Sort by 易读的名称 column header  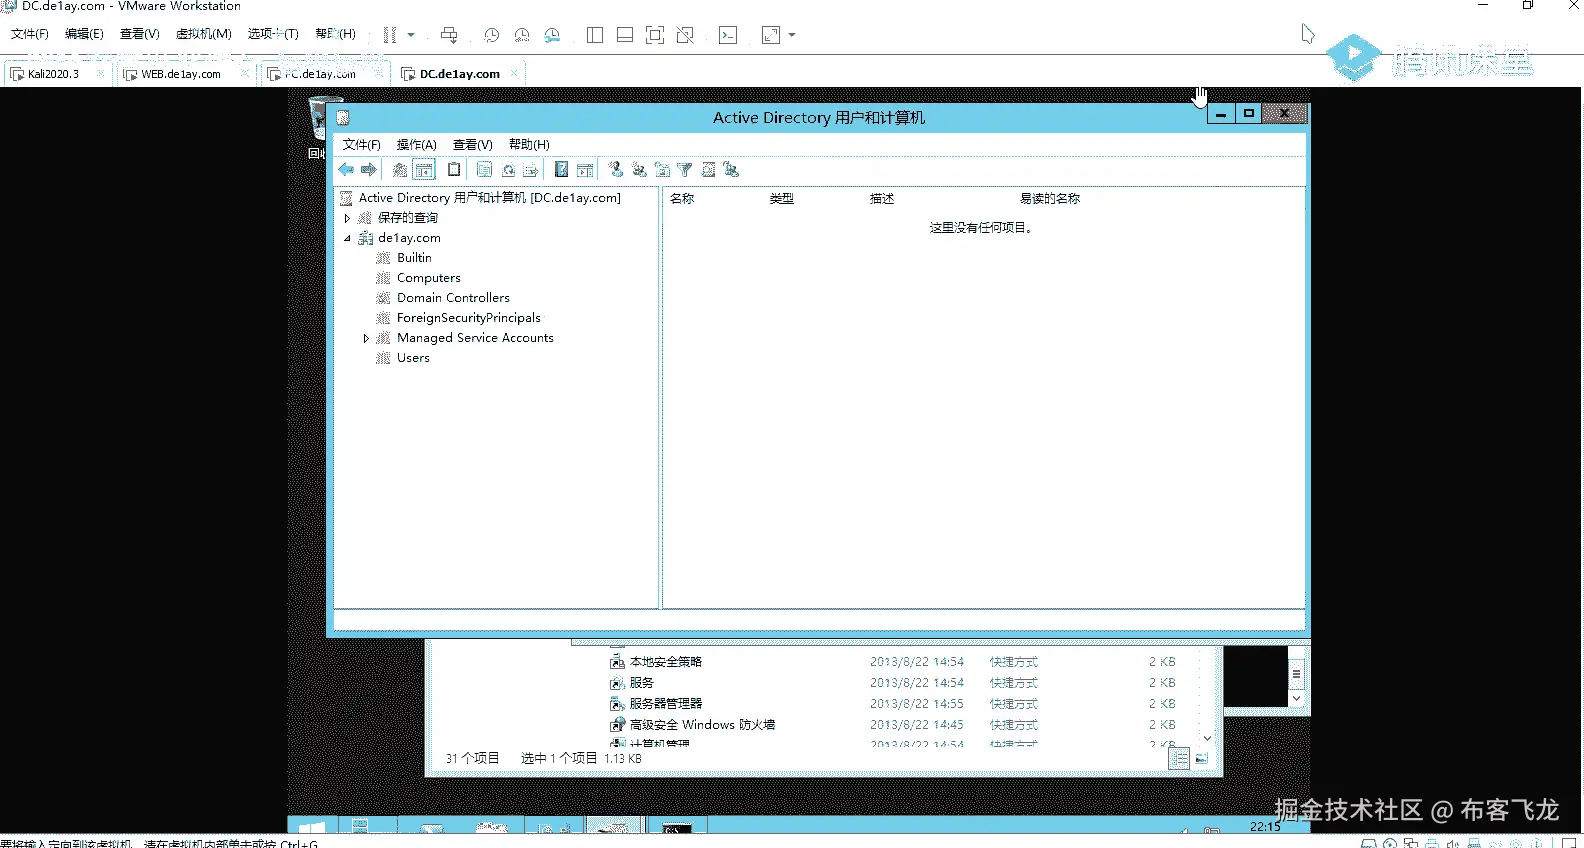tap(1050, 199)
